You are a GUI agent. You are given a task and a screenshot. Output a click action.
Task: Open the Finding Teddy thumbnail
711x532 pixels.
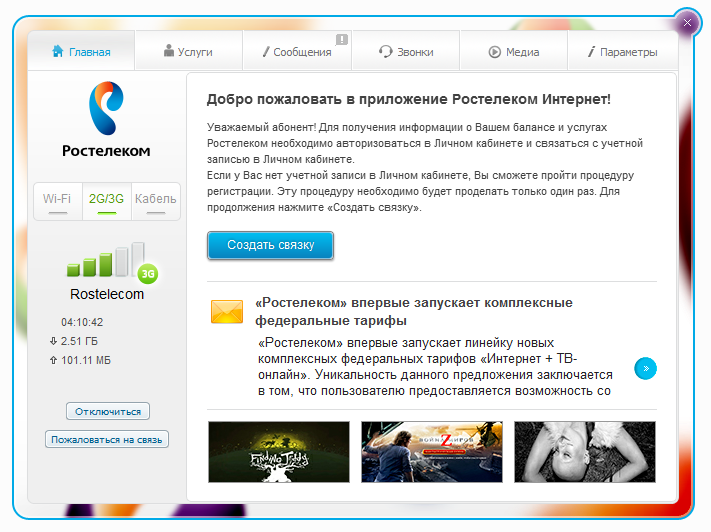tap(279, 452)
